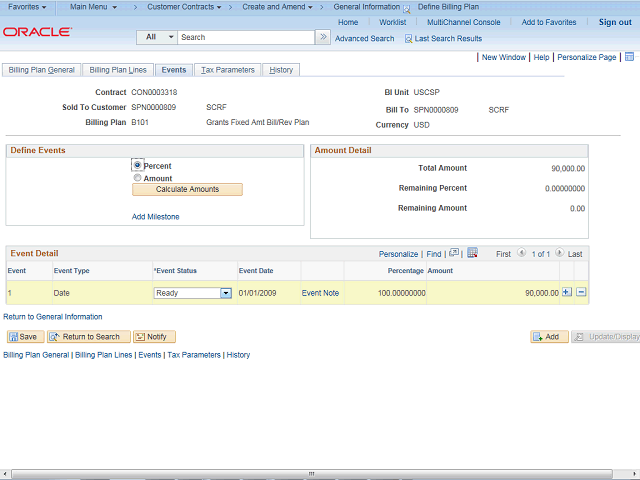Screen dimensions: 640x480
Task: Select the Events tab
Action: [x=174, y=70]
